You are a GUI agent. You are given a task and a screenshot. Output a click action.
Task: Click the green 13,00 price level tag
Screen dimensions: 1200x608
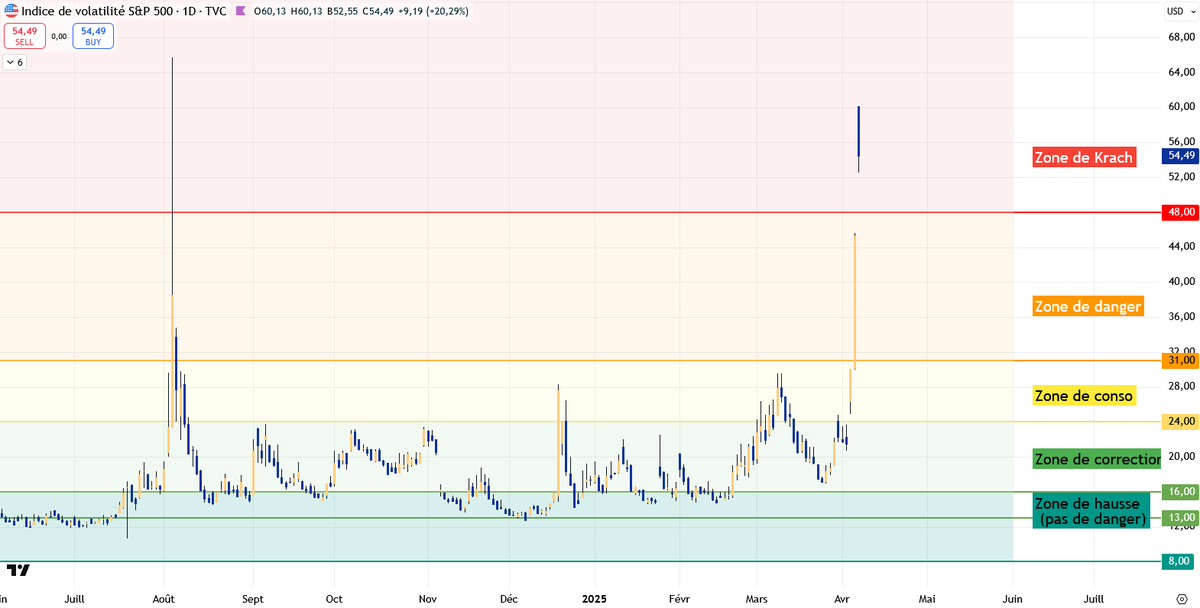(1180, 517)
